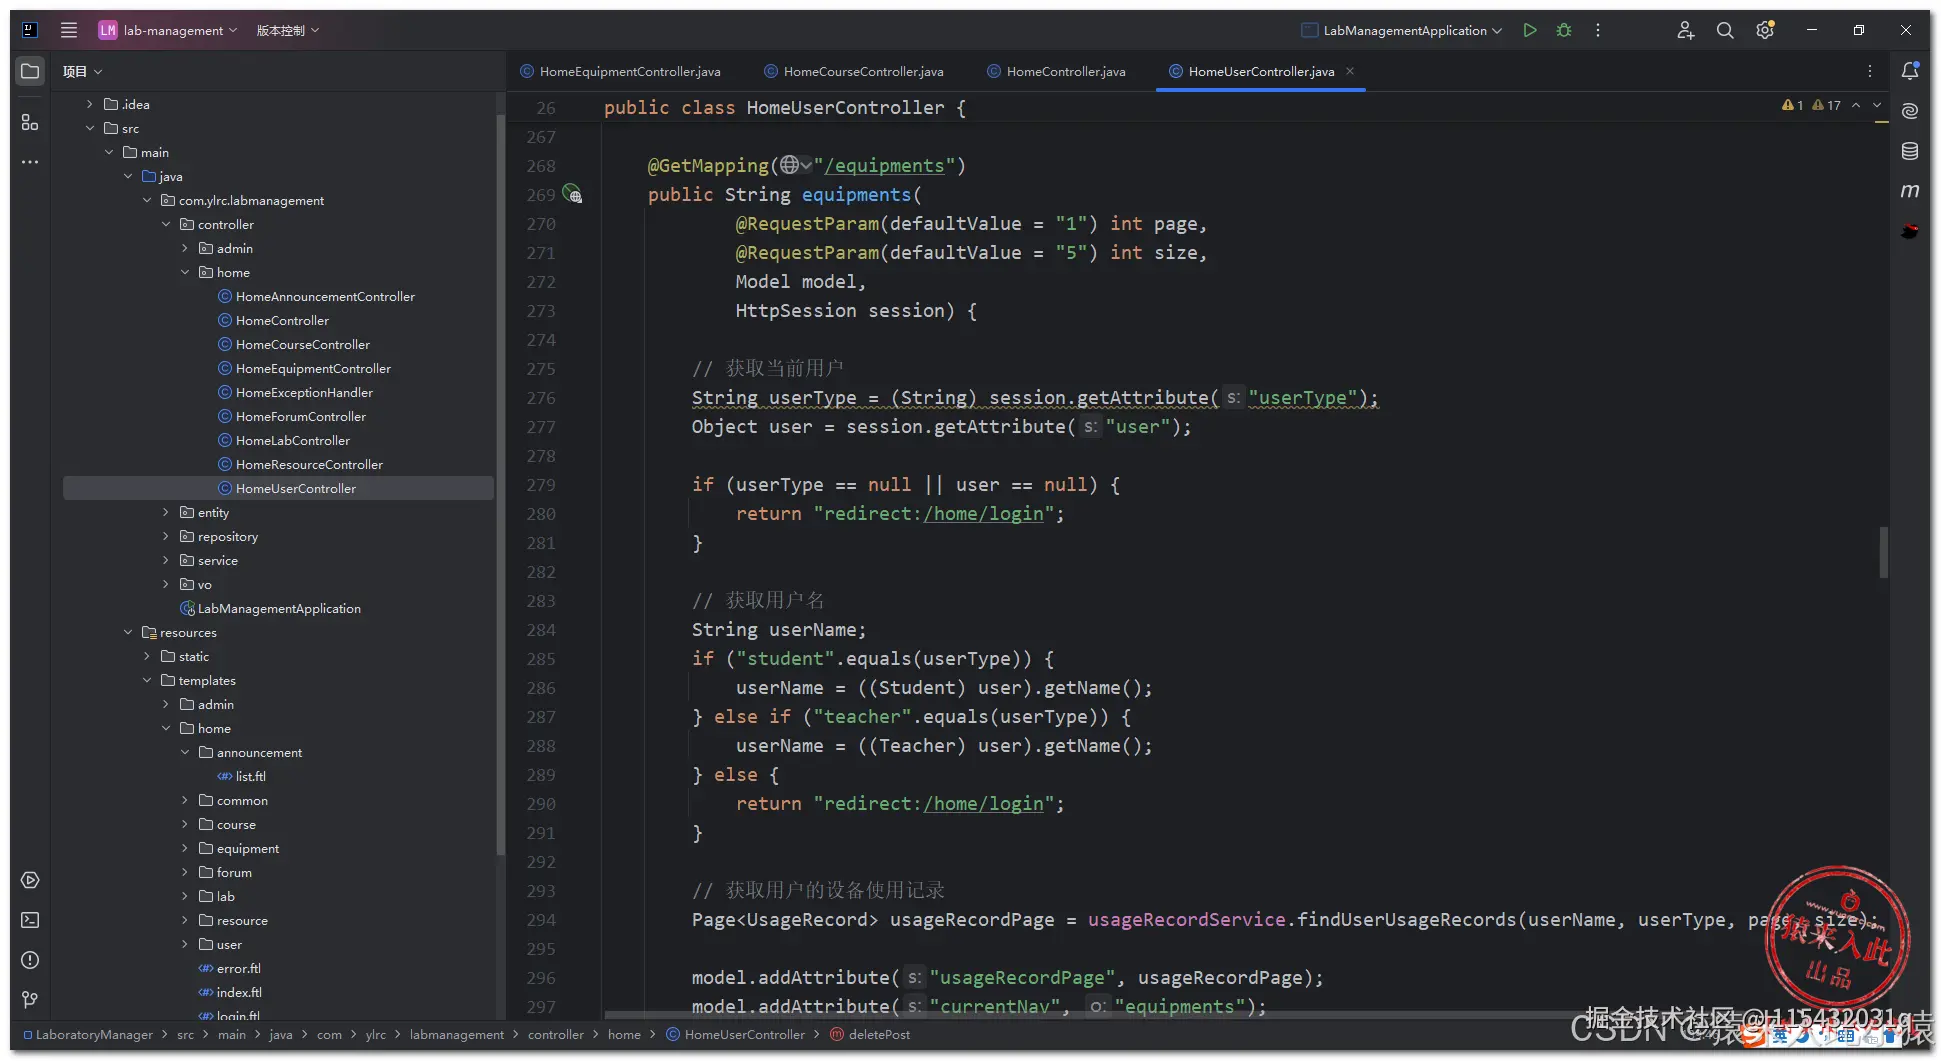Close the HomeUserController.java tab

coord(1350,71)
